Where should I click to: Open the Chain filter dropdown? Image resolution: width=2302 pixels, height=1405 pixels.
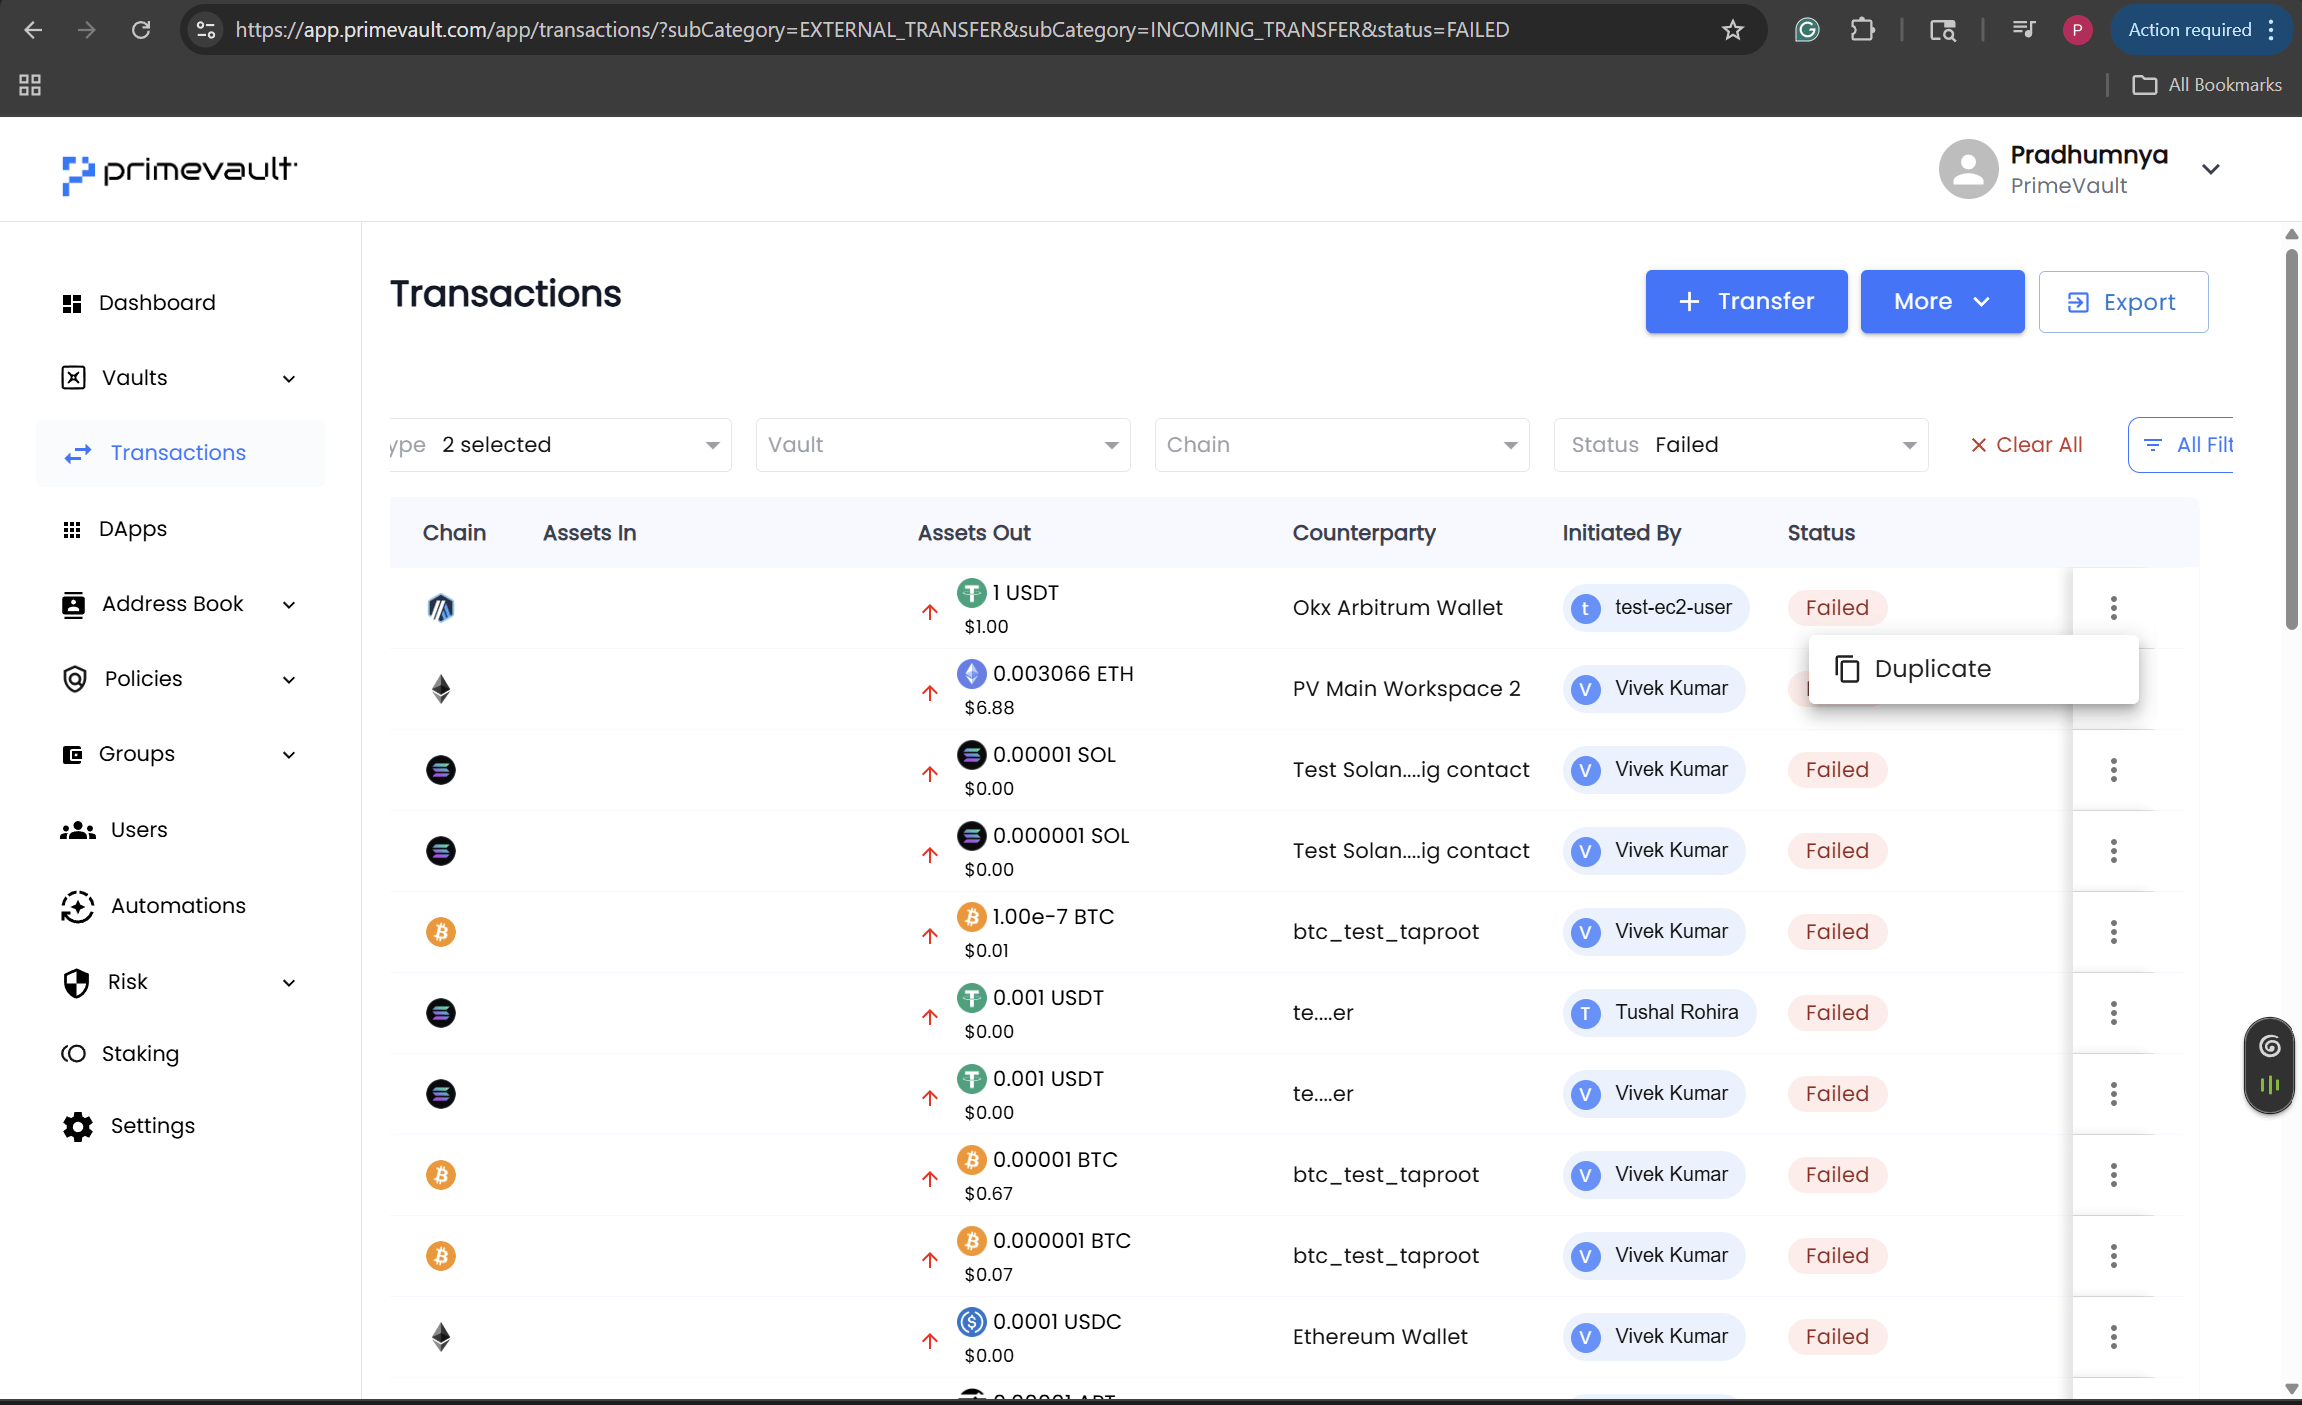[1342, 445]
